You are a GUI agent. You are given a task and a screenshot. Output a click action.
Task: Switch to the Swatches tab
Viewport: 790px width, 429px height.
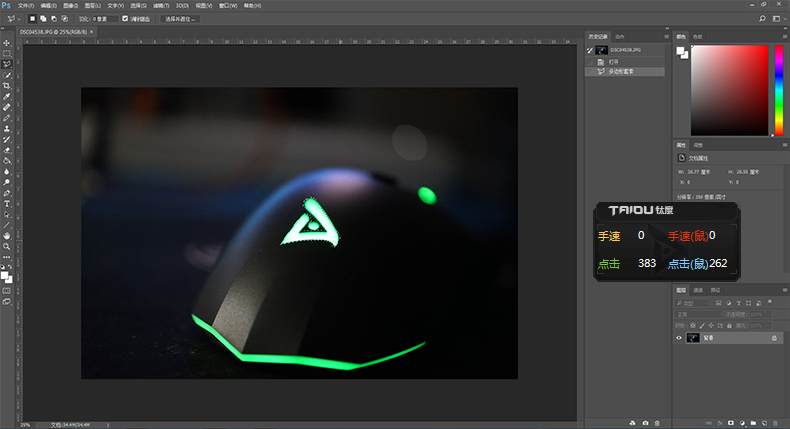tap(697, 36)
